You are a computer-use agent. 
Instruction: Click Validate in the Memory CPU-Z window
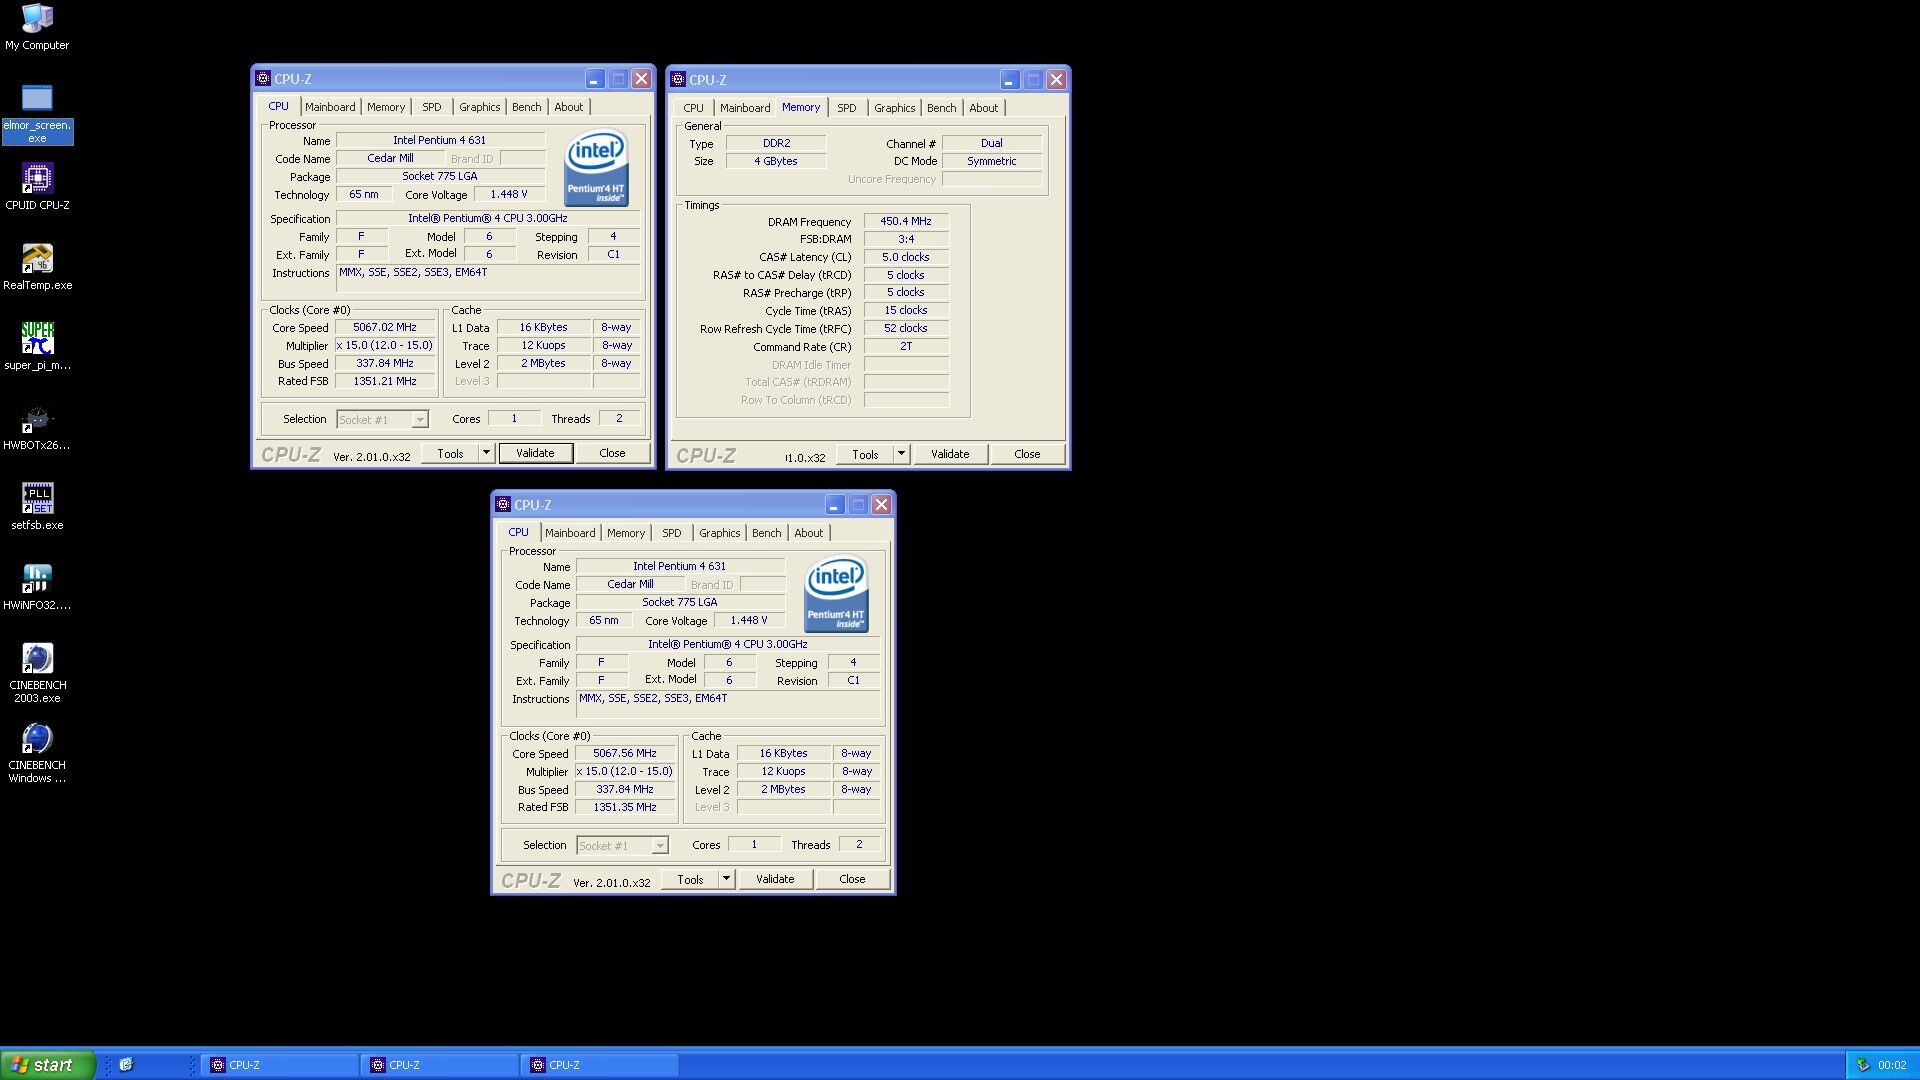coord(950,454)
